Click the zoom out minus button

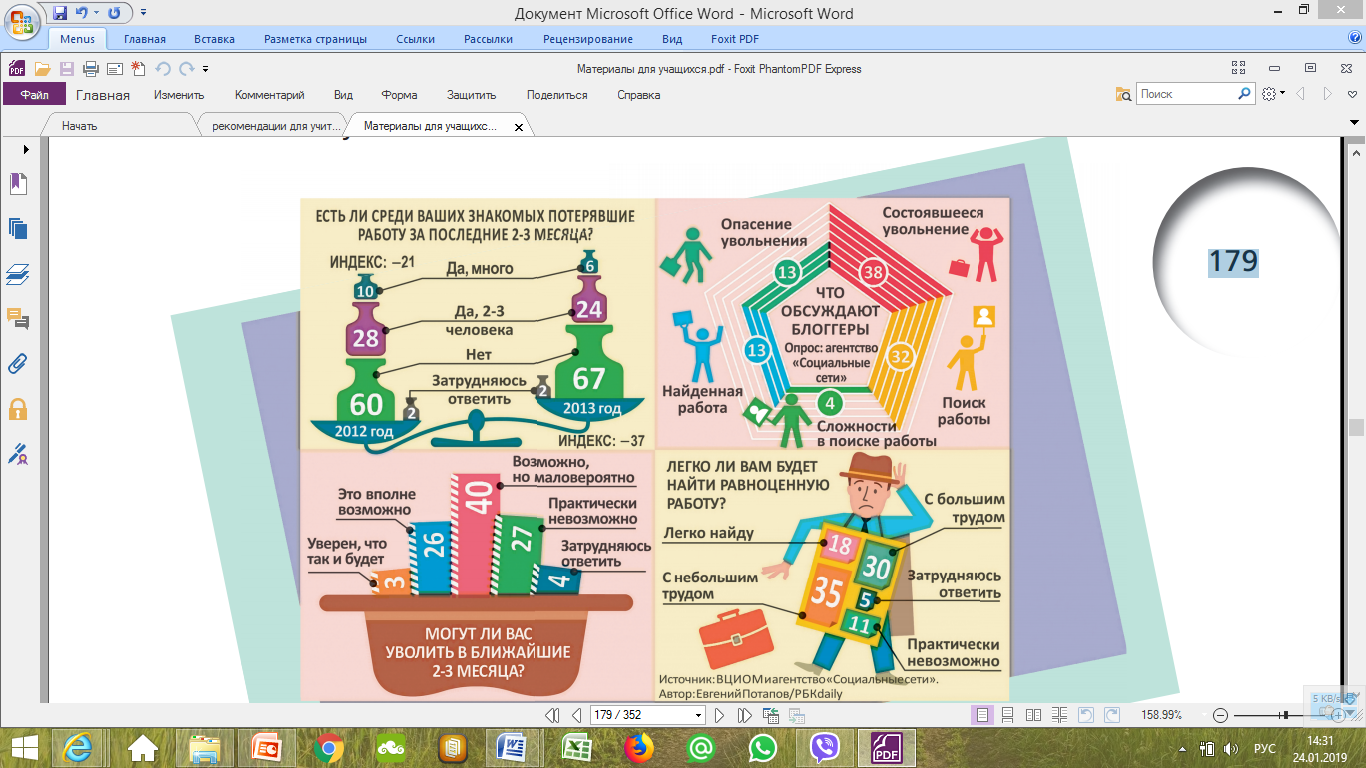point(1220,715)
